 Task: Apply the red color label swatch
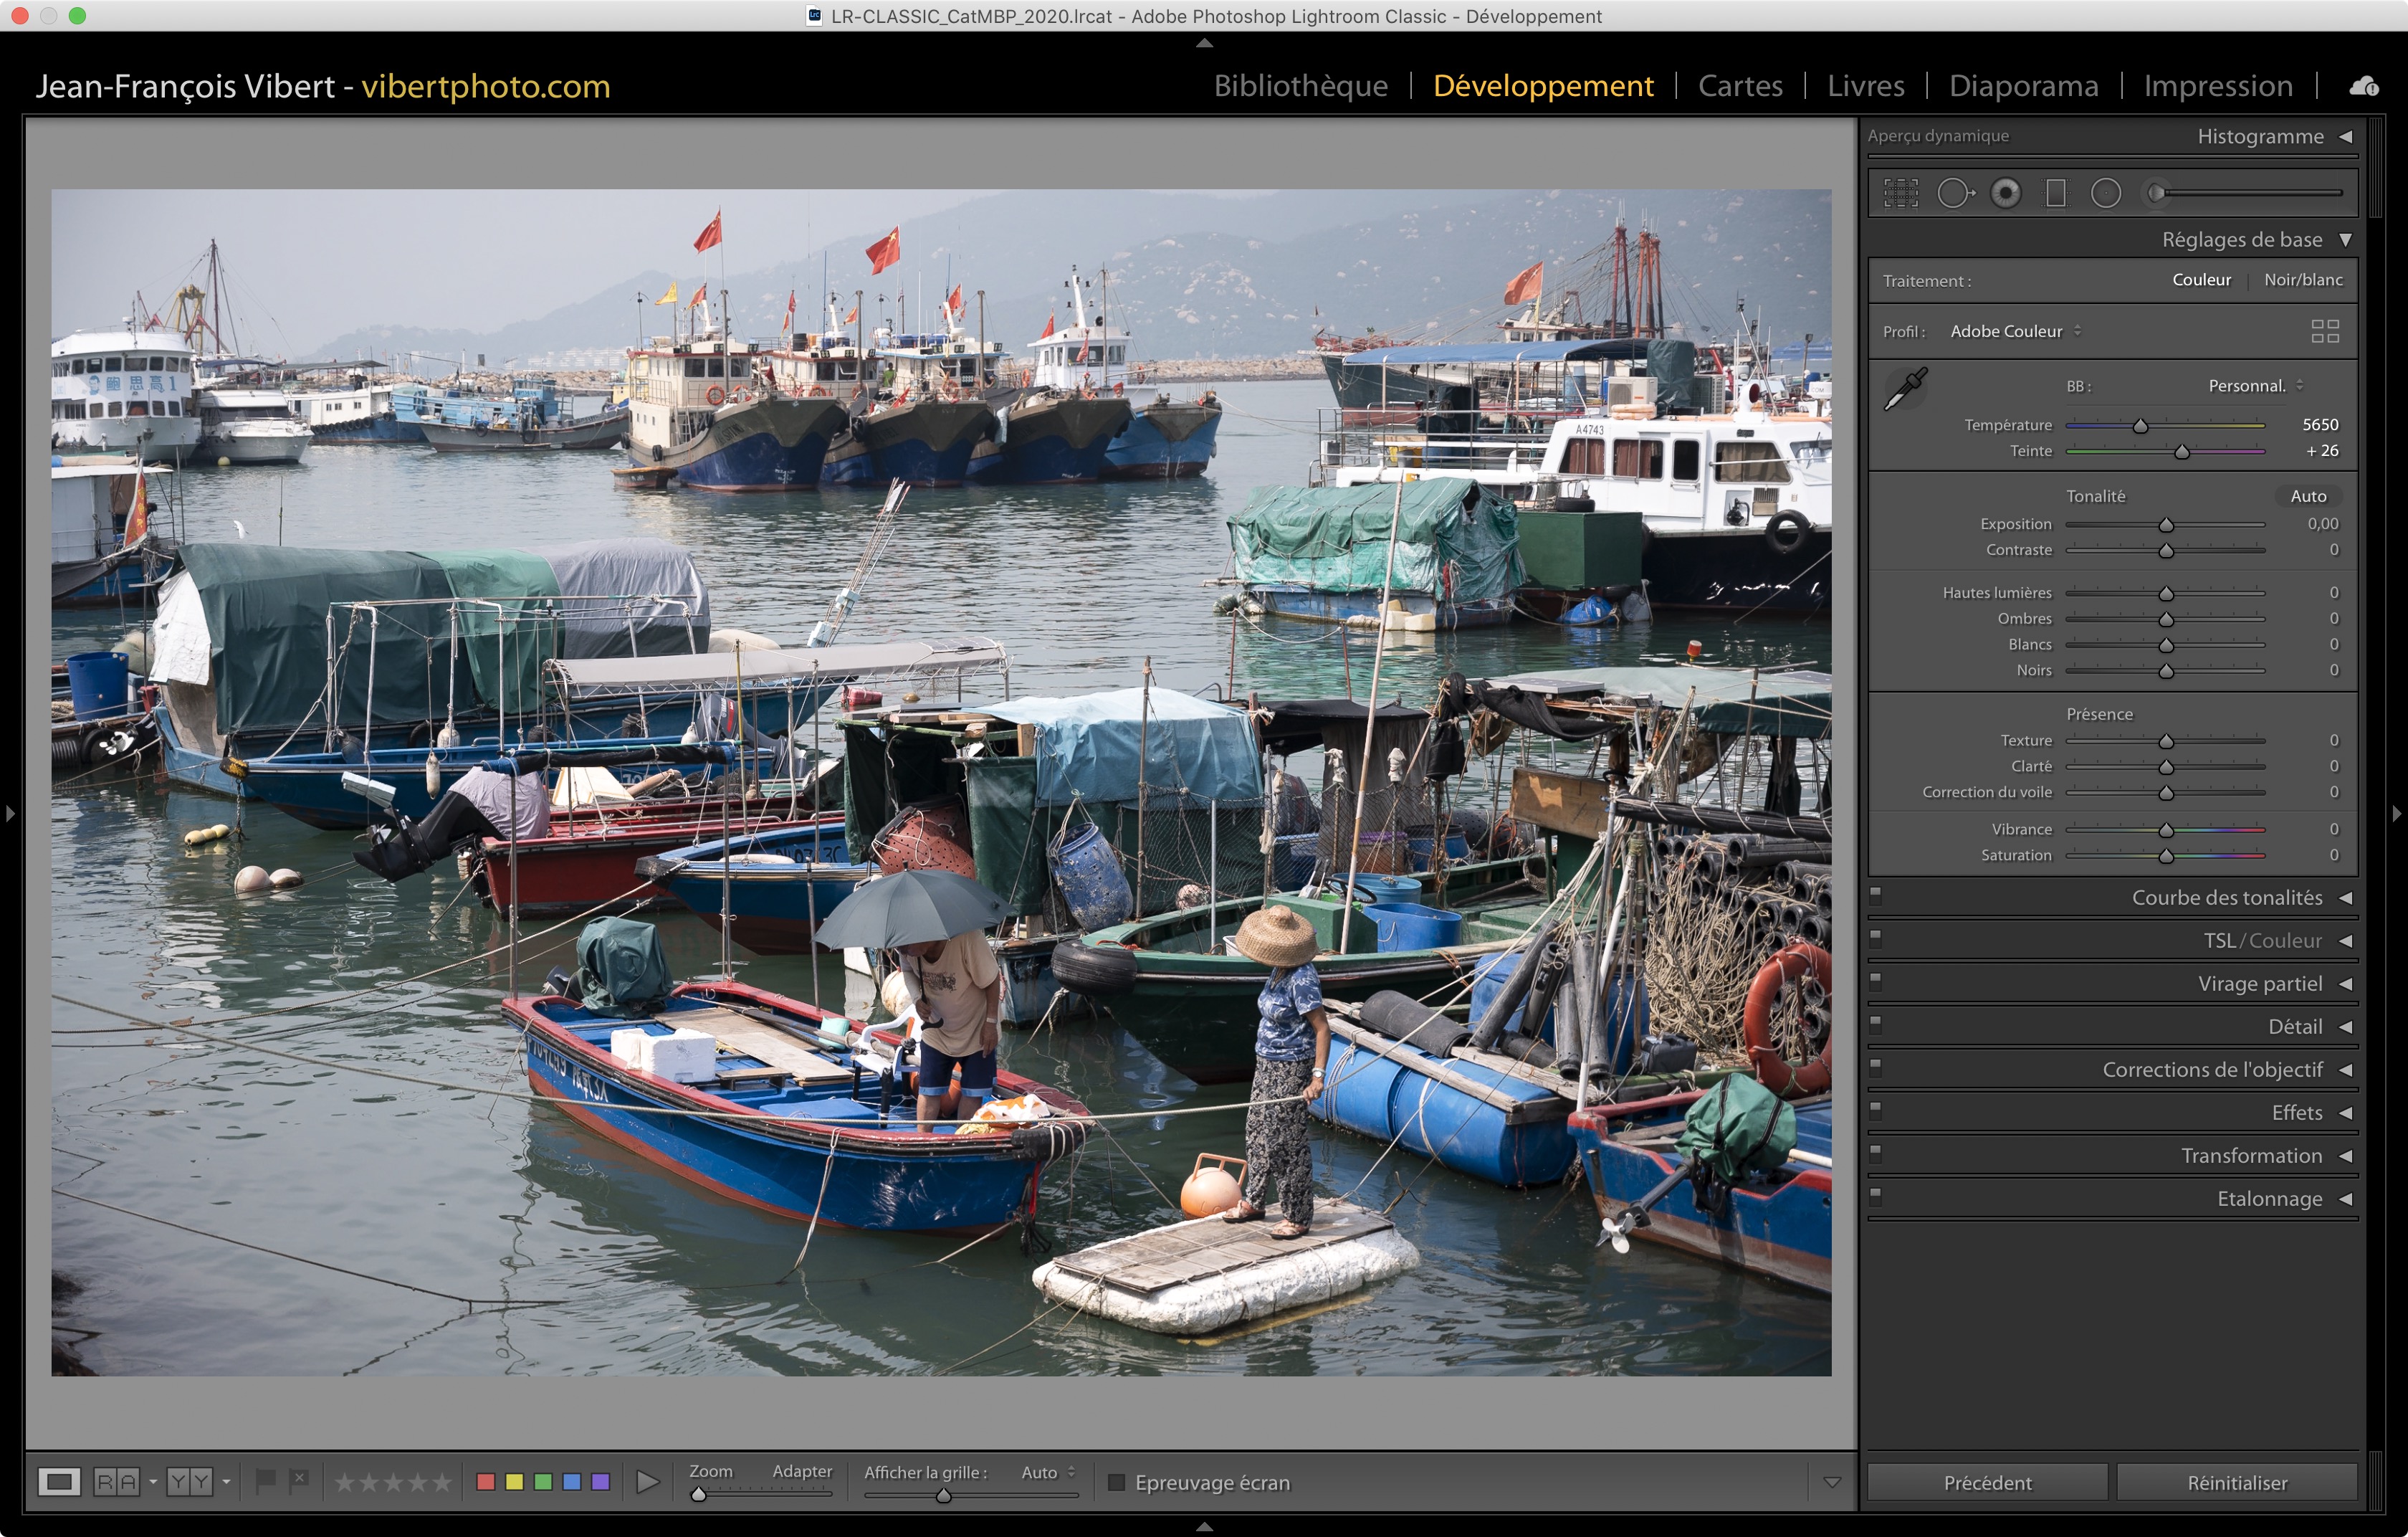click(486, 1481)
